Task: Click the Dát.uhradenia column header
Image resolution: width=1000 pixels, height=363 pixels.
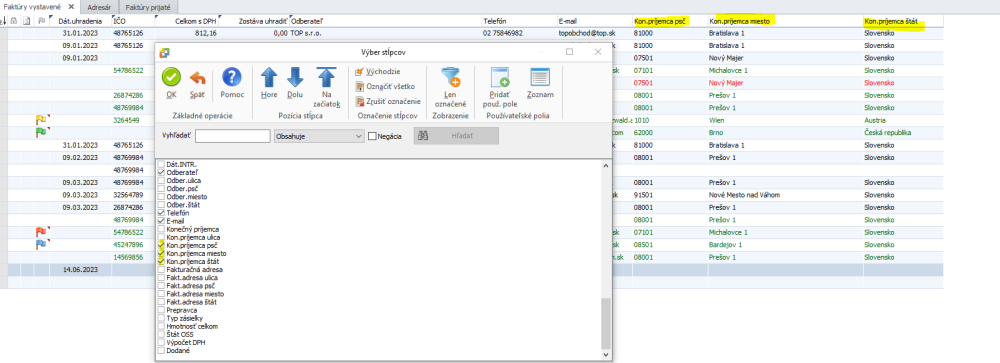Action: pos(80,21)
